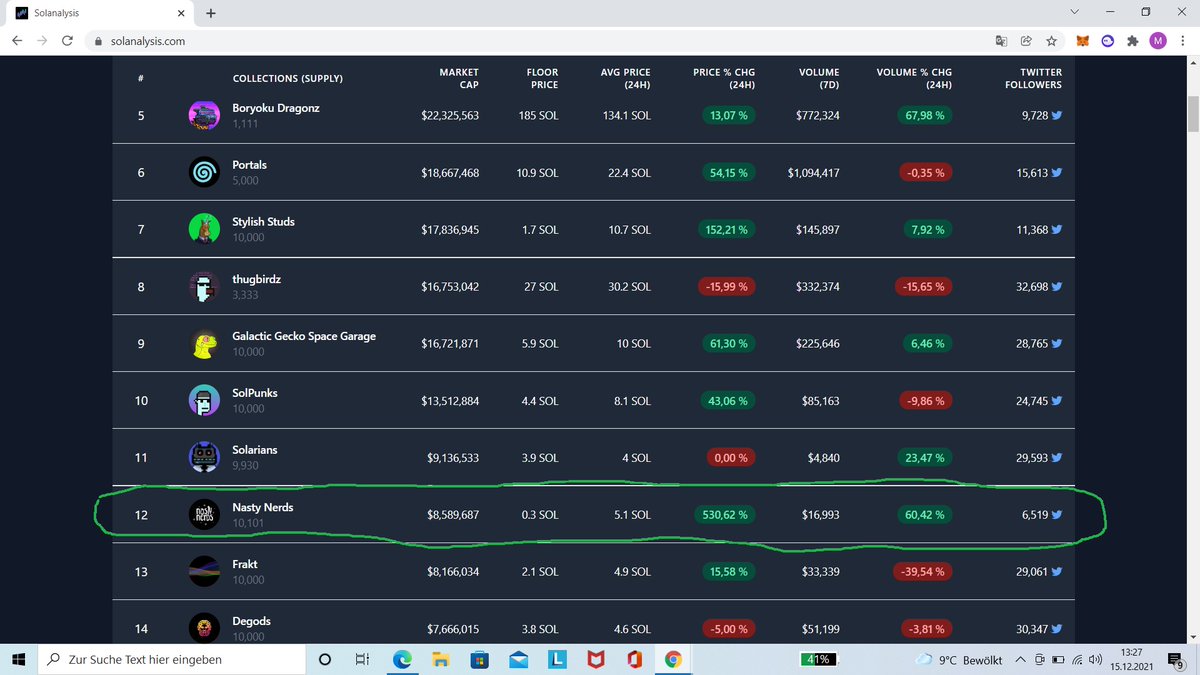Open the Stylish Studs collection
1200x675 pixels.
263,222
